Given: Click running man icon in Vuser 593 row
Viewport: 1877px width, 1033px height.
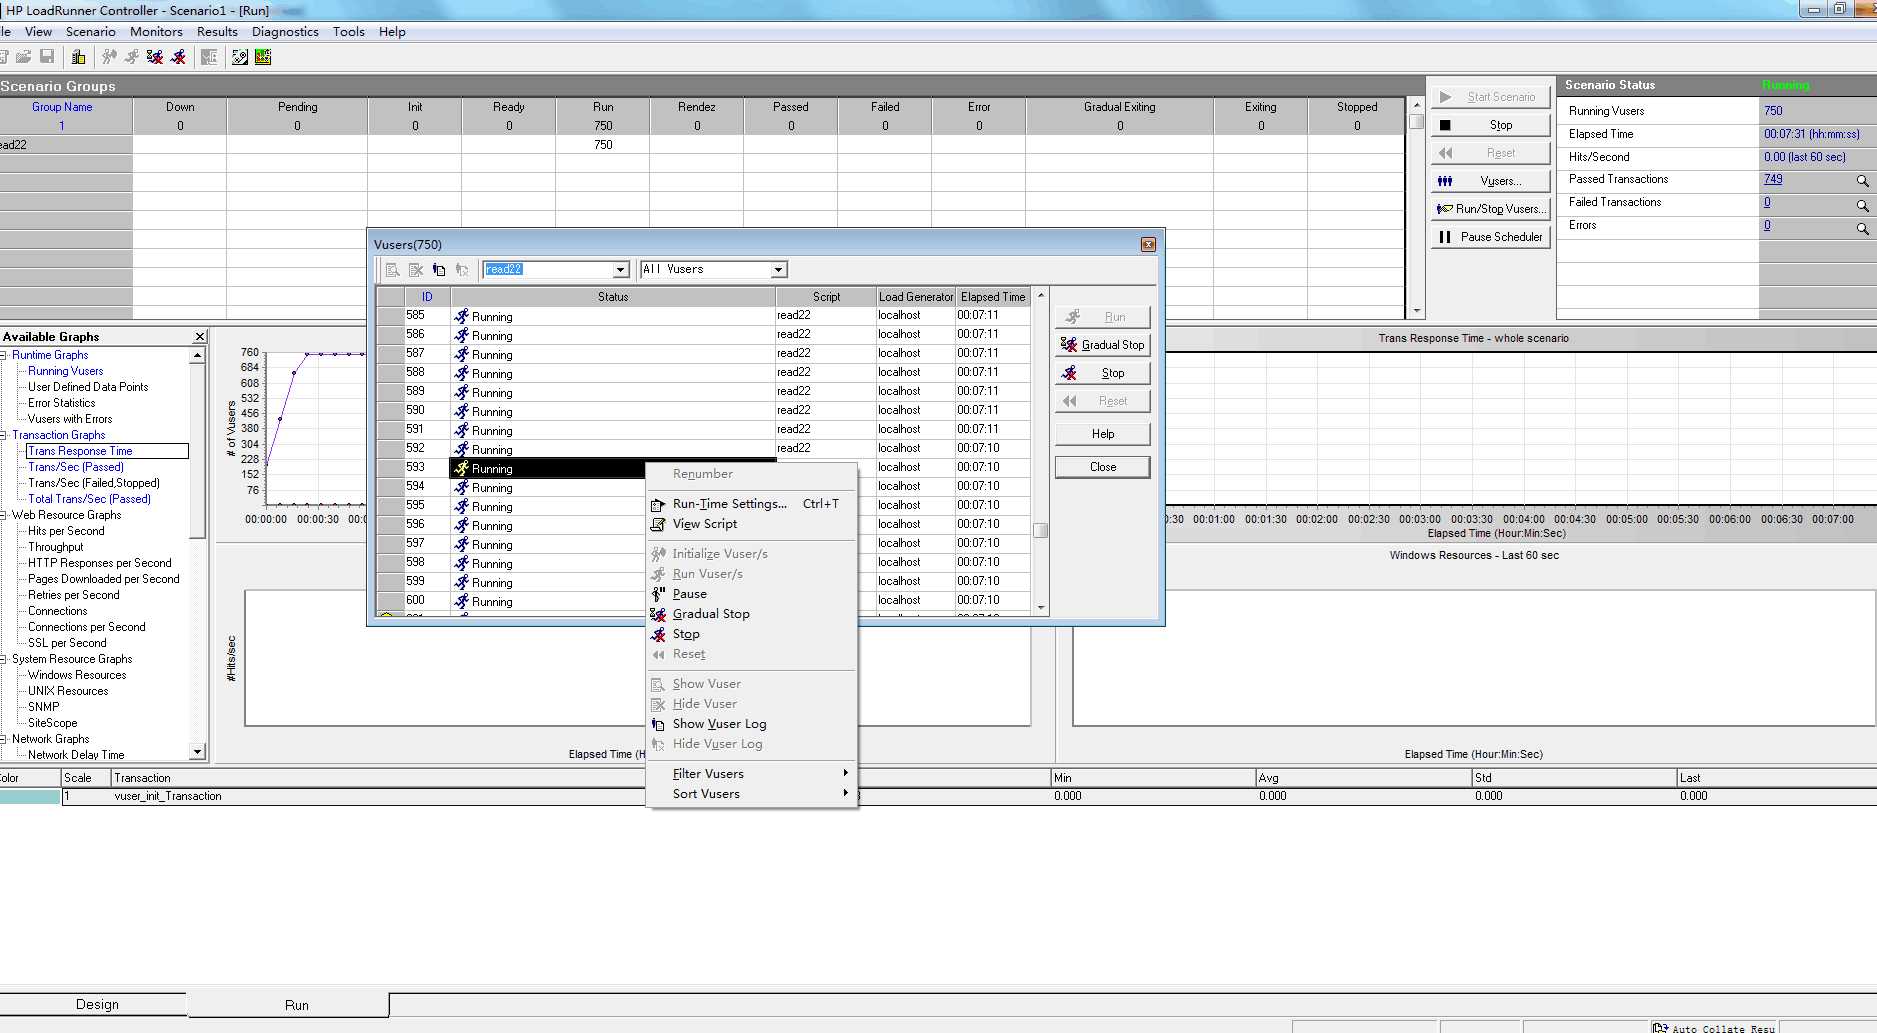Looking at the screenshot, I should click(x=461, y=468).
